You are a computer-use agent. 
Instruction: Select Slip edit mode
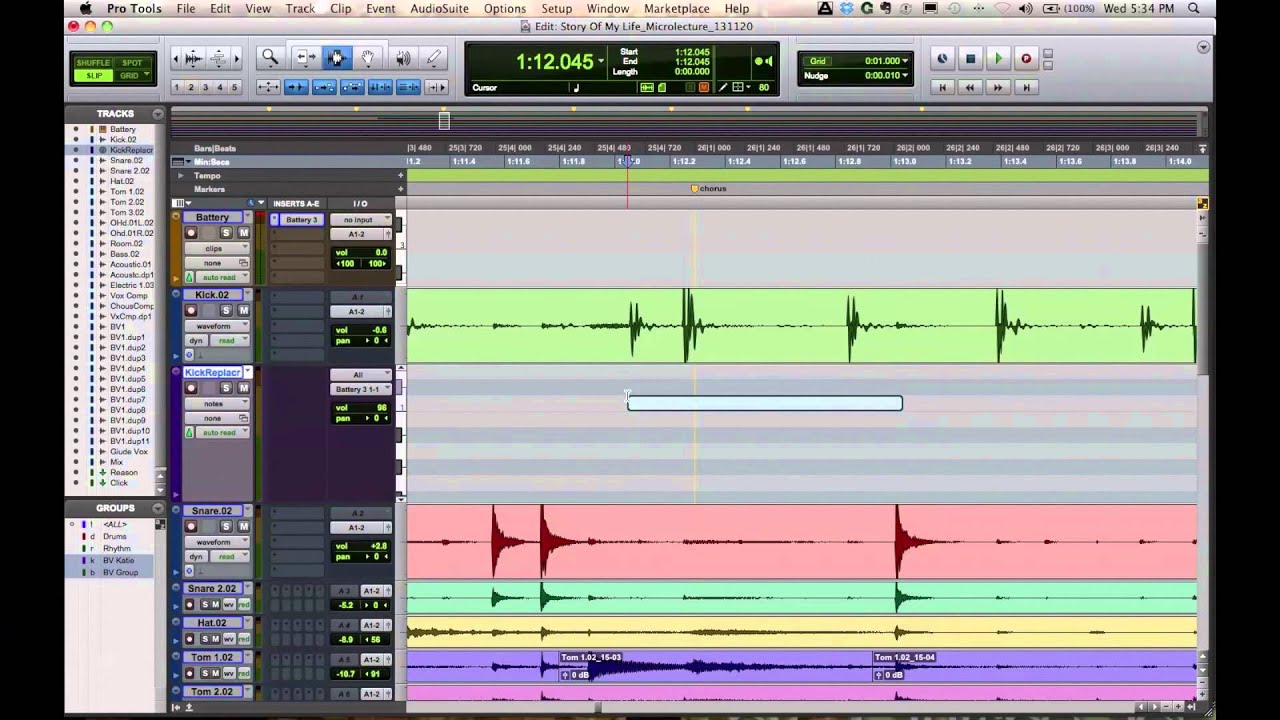click(x=93, y=75)
